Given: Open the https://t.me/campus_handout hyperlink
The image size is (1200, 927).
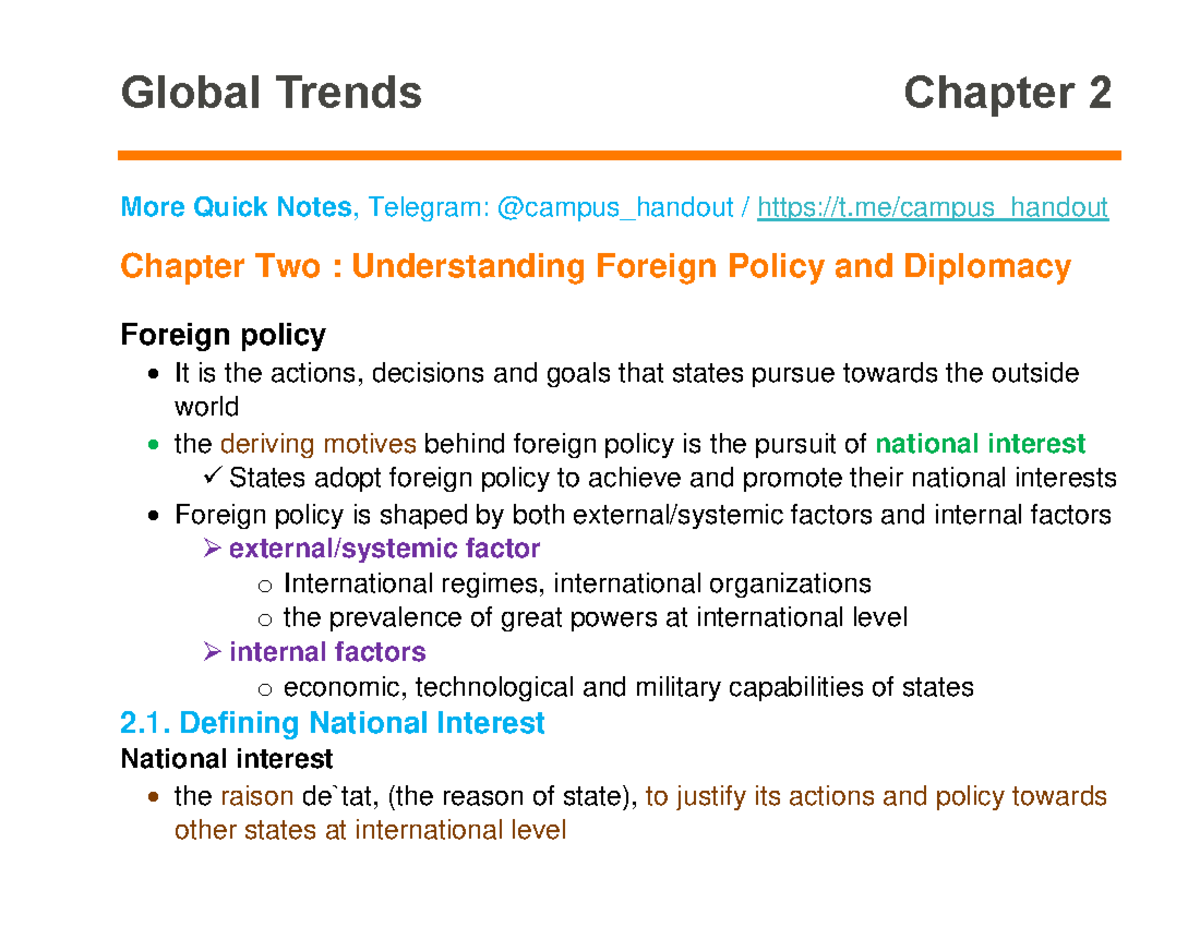Looking at the screenshot, I should tap(934, 207).
